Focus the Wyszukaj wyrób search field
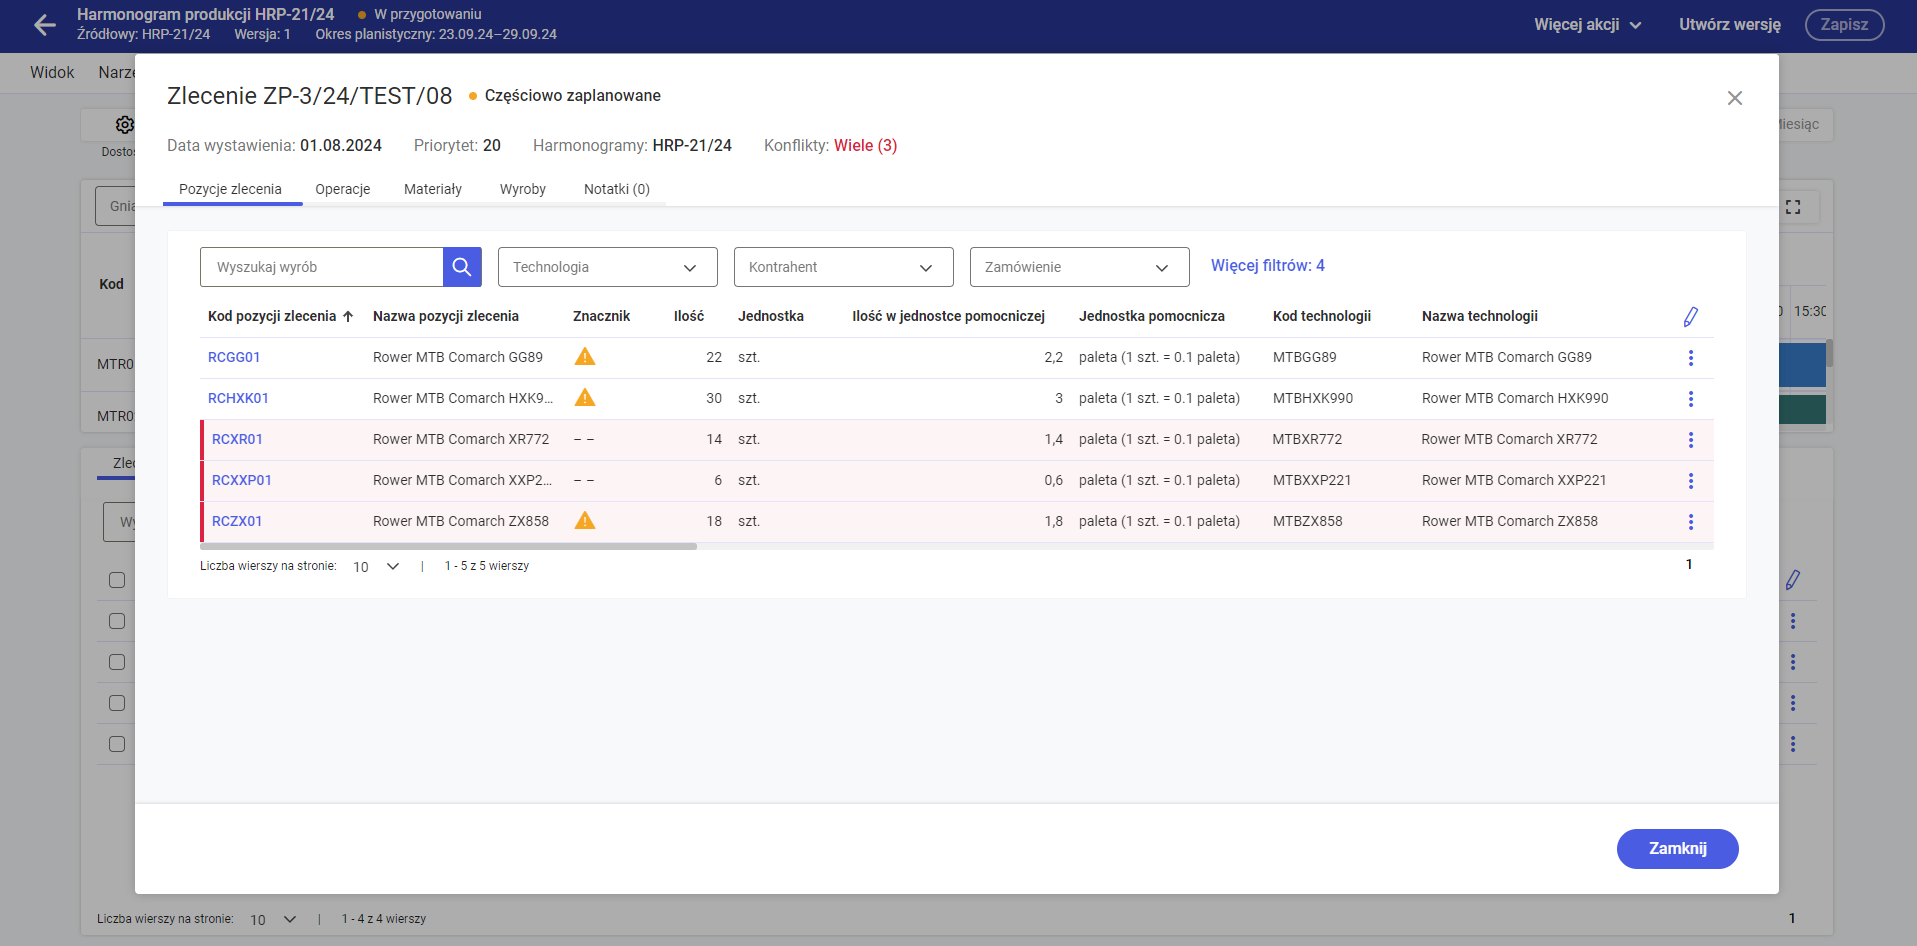 pos(322,267)
